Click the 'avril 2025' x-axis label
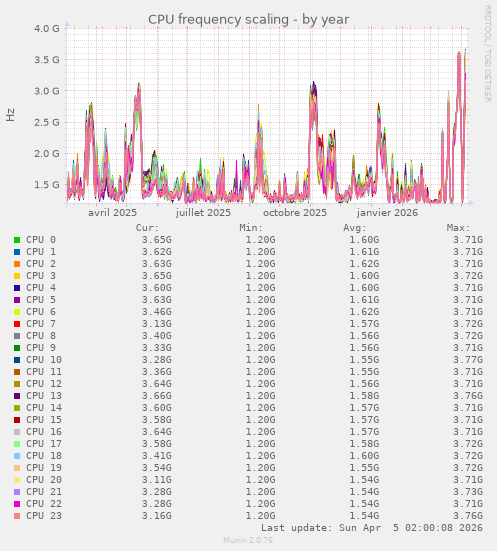Viewport: 497px width, 551px height. click(112, 213)
